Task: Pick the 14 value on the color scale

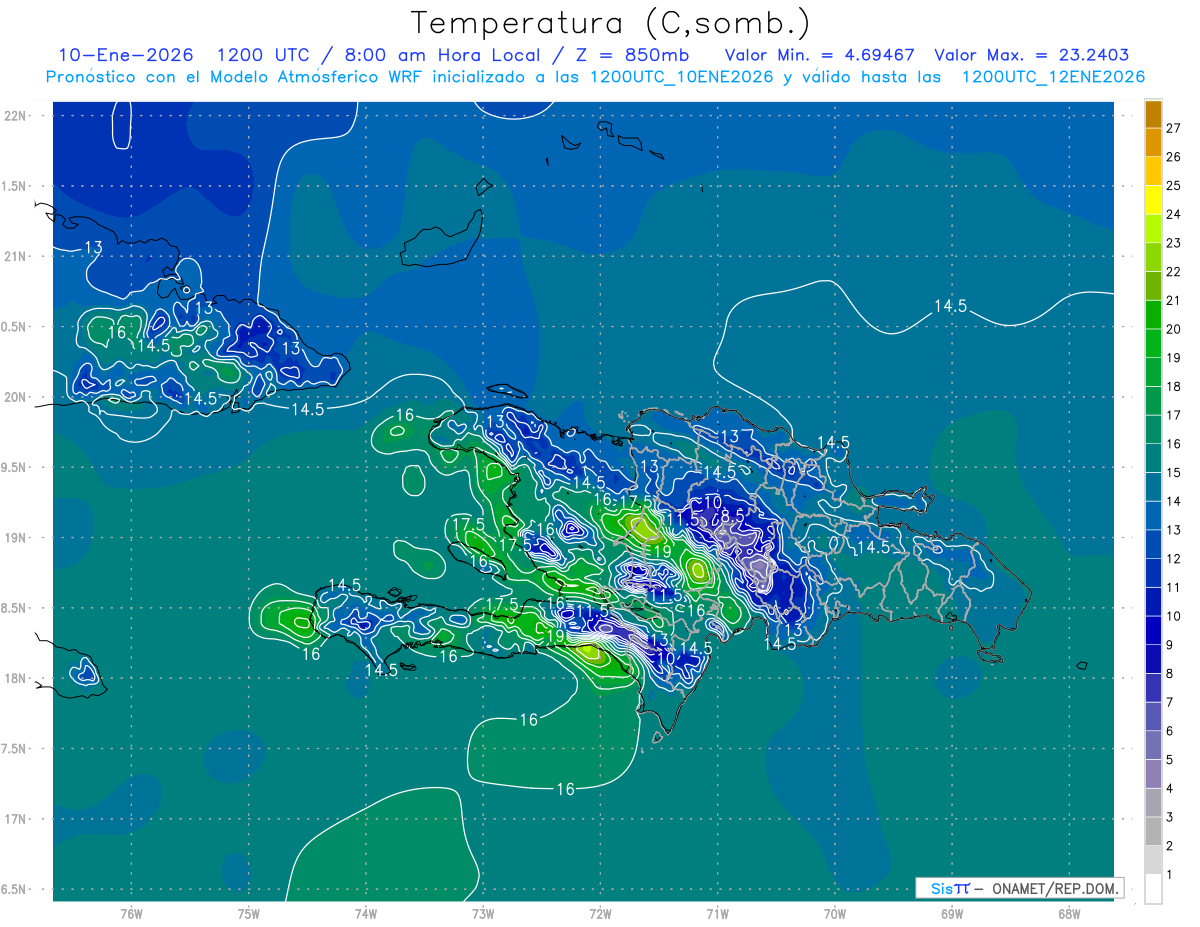Action: click(1174, 501)
